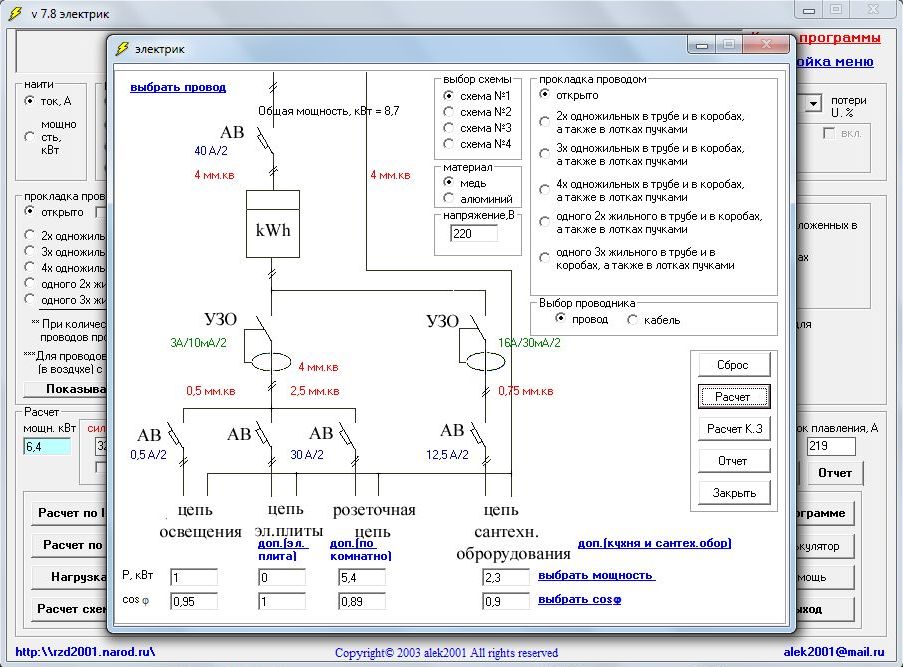Click the напряжение, В input field

click(x=473, y=233)
